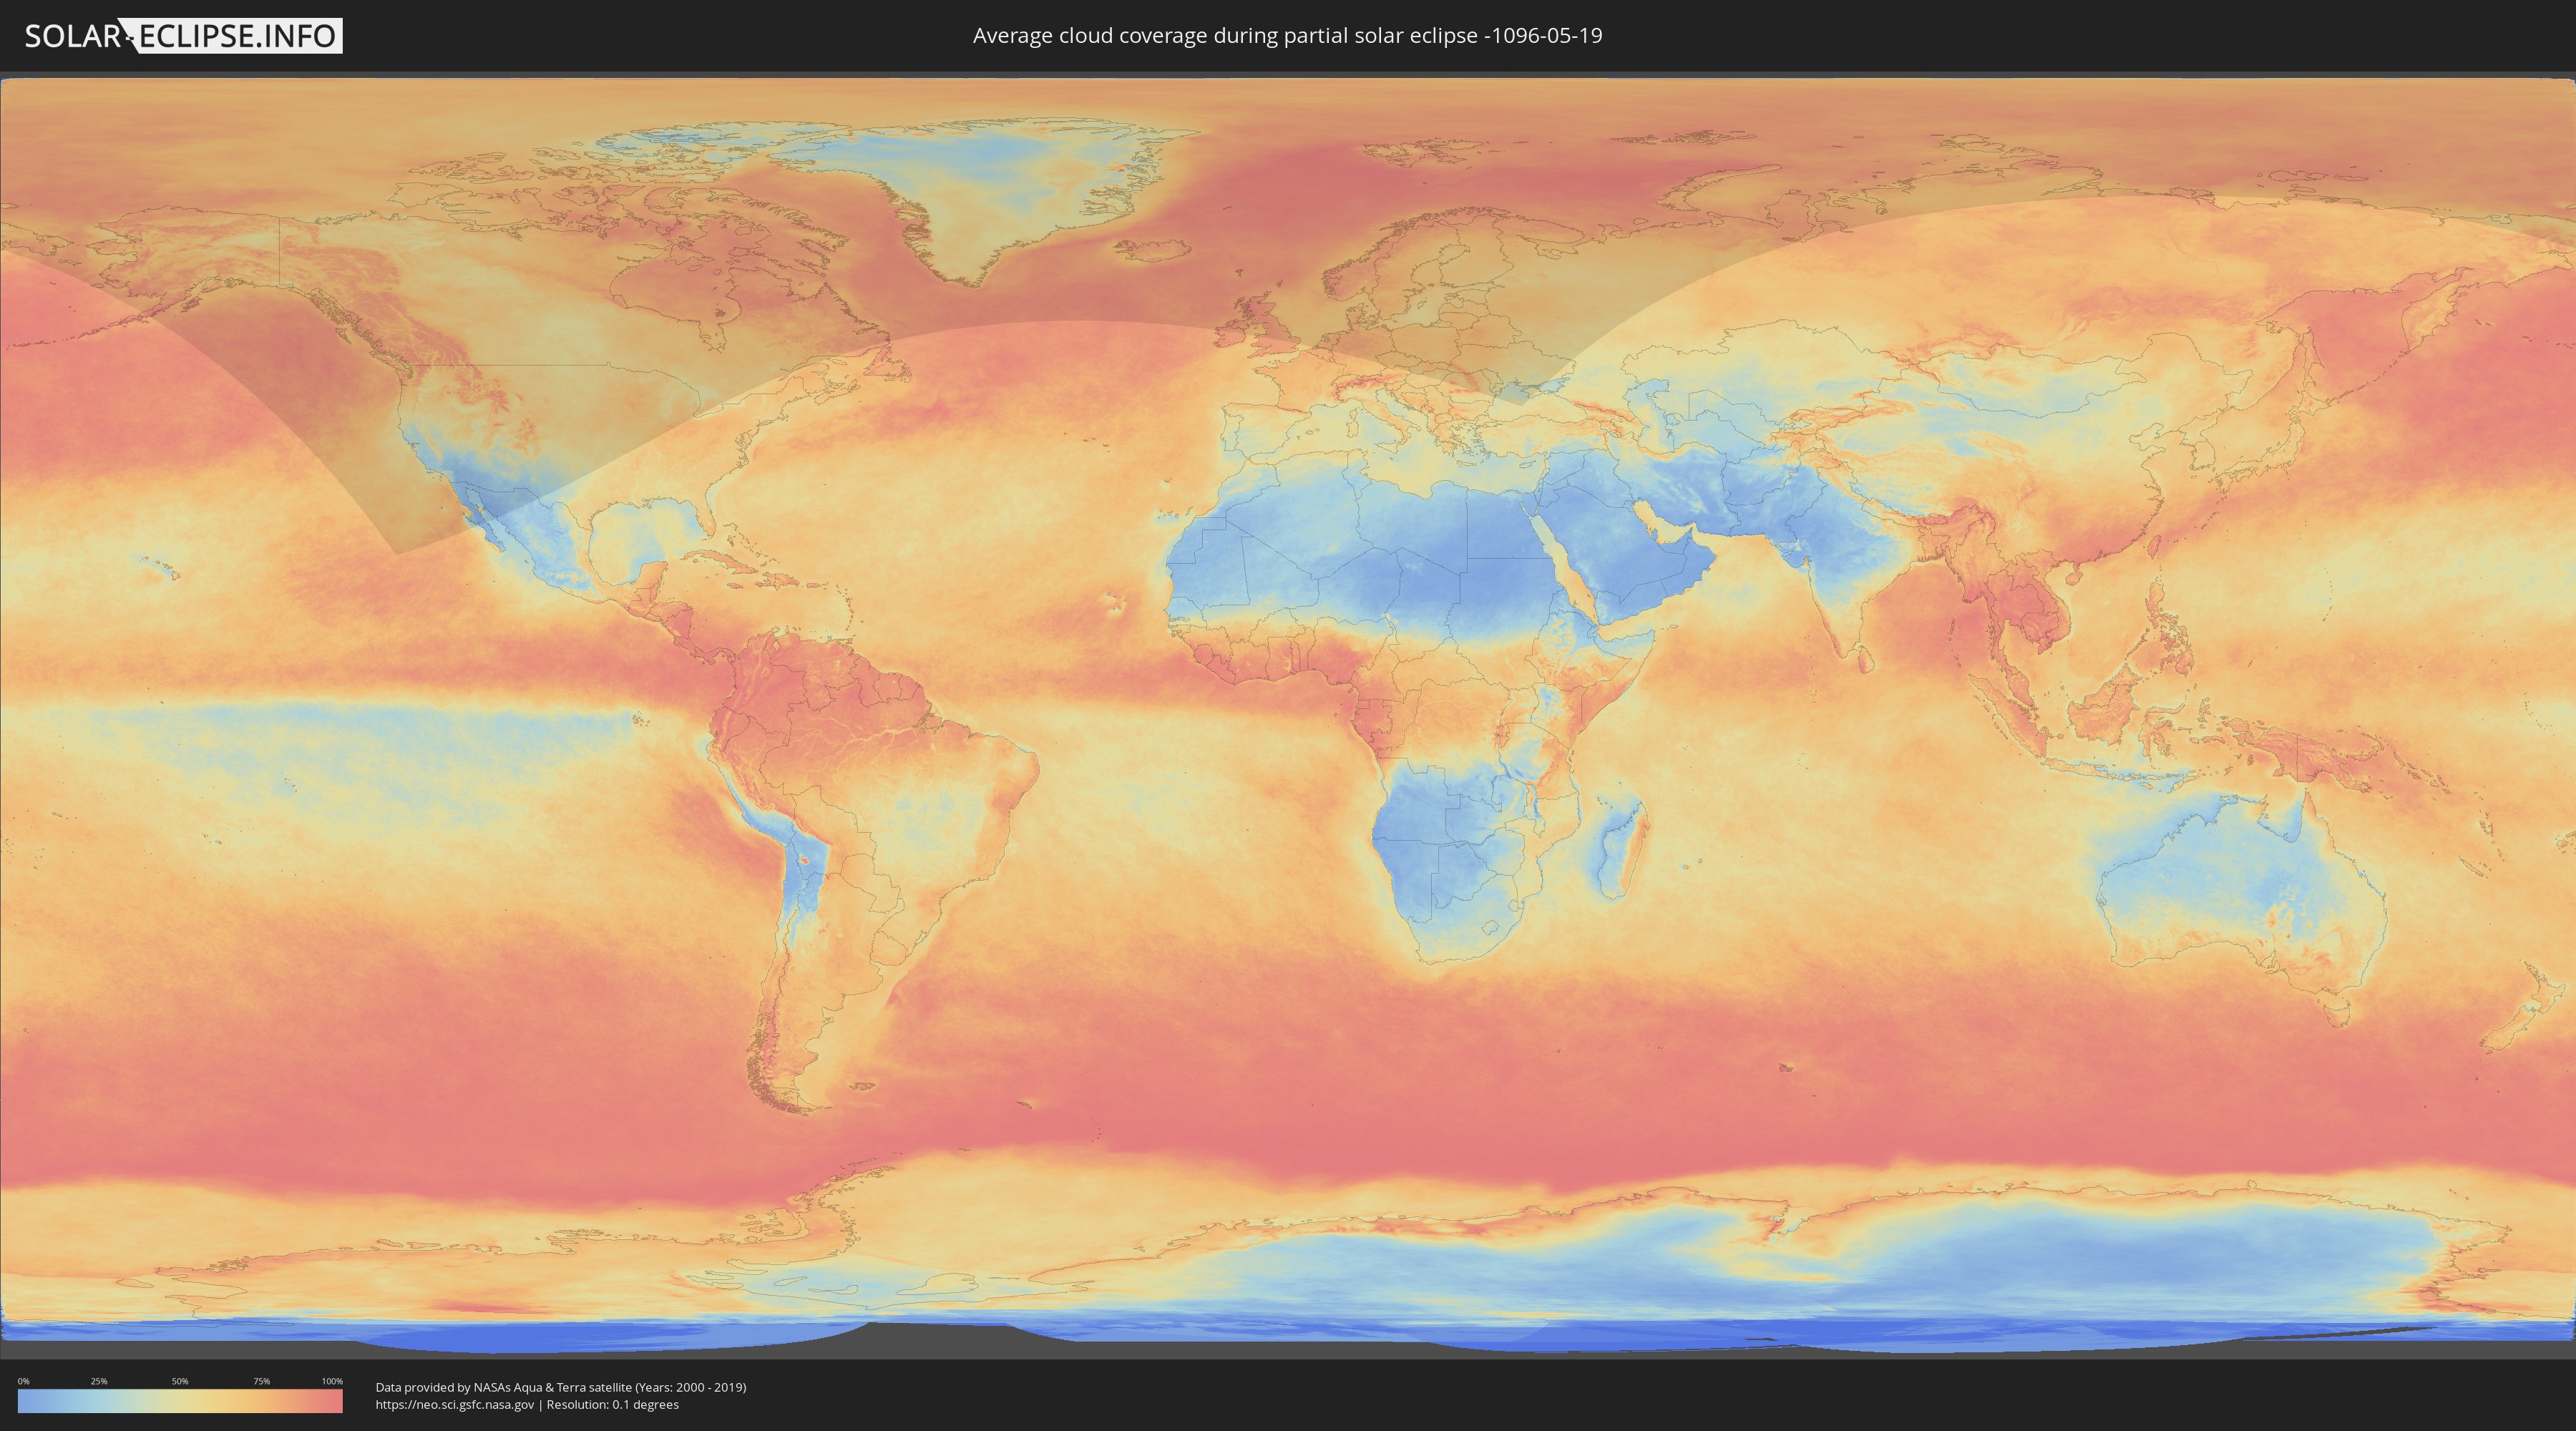Screen dimensions: 2576x1431
Task: Click the '25%' legend label
Action: 99,1381
